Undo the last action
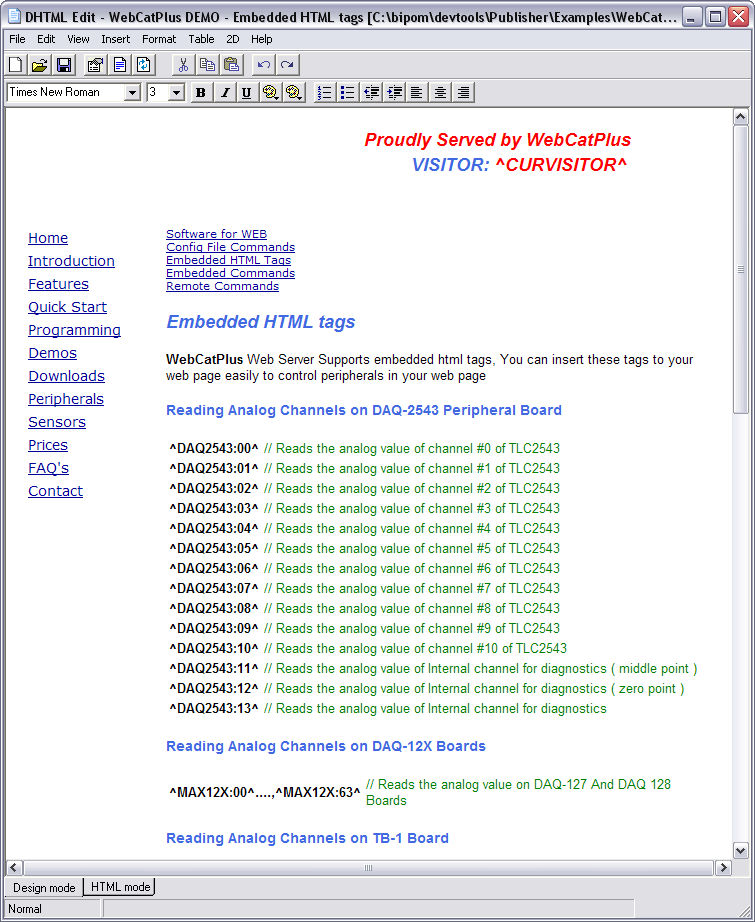The width and height of the screenshot is (755, 922). 263,65
